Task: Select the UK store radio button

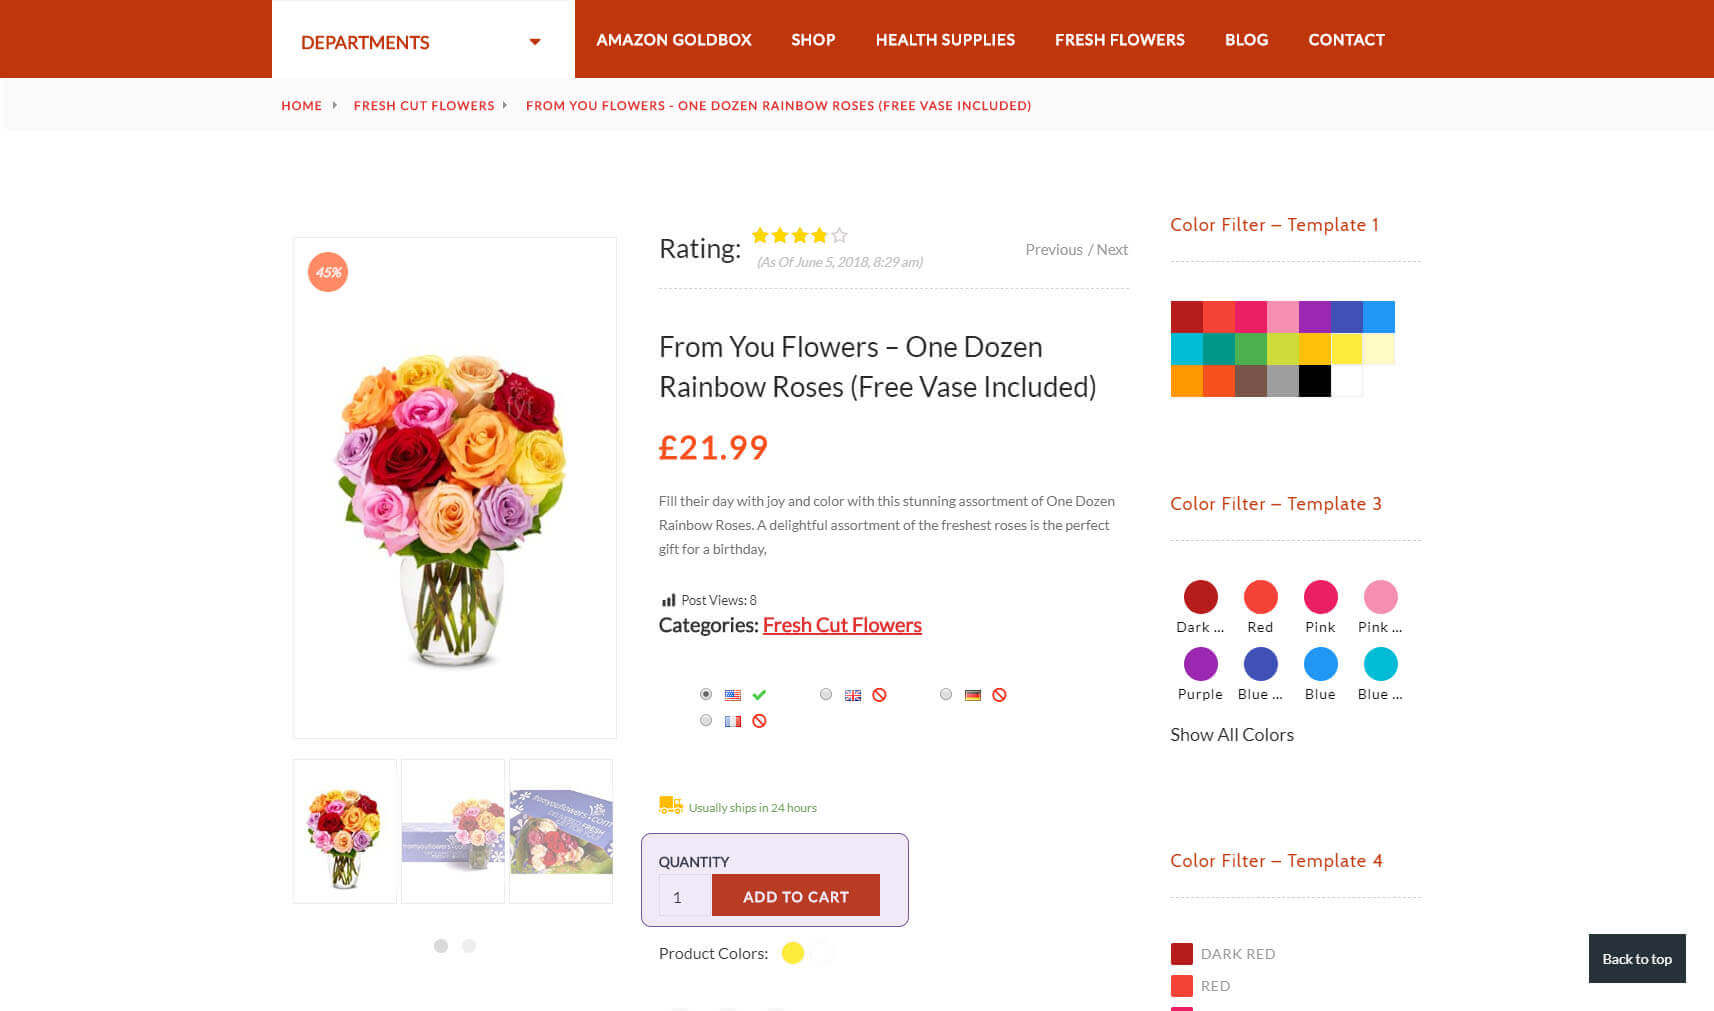Action: coord(826,694)
